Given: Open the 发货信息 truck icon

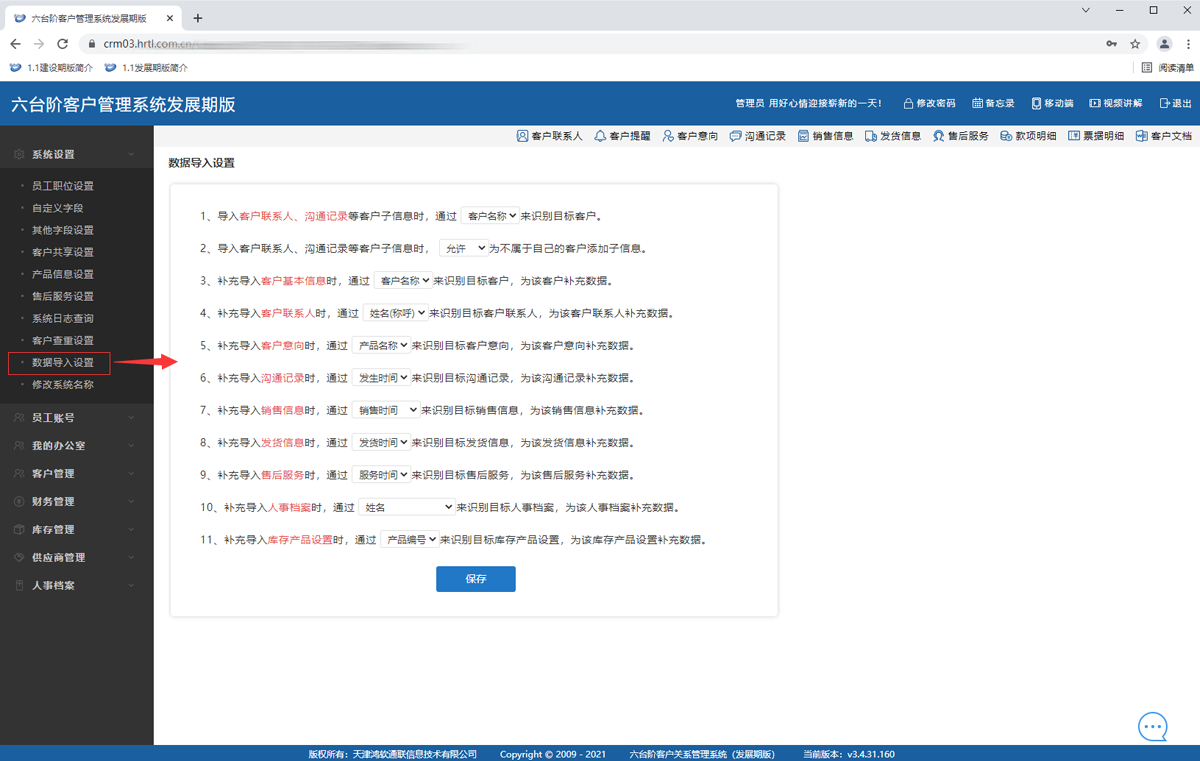Looking at the screenshot, I should (871, 136).
